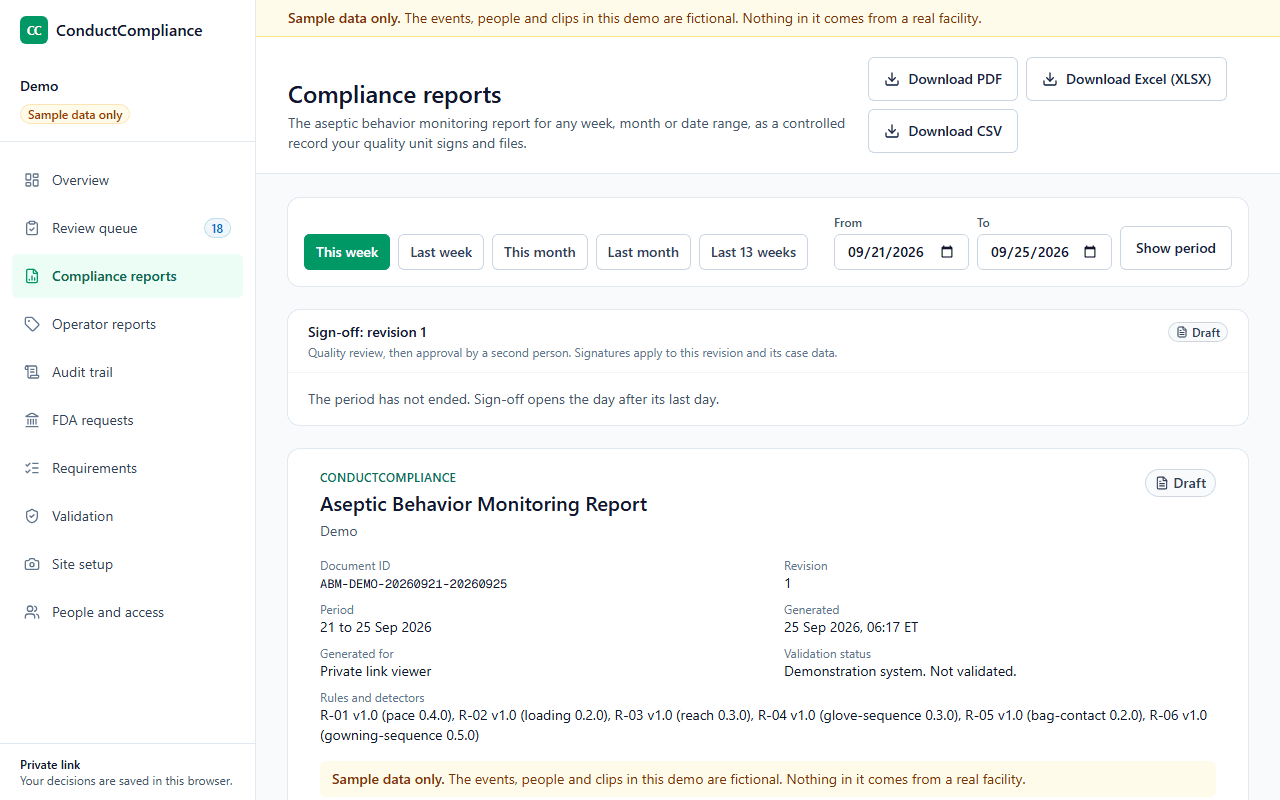Open the From date calendar picker icon

click(947, 252)
